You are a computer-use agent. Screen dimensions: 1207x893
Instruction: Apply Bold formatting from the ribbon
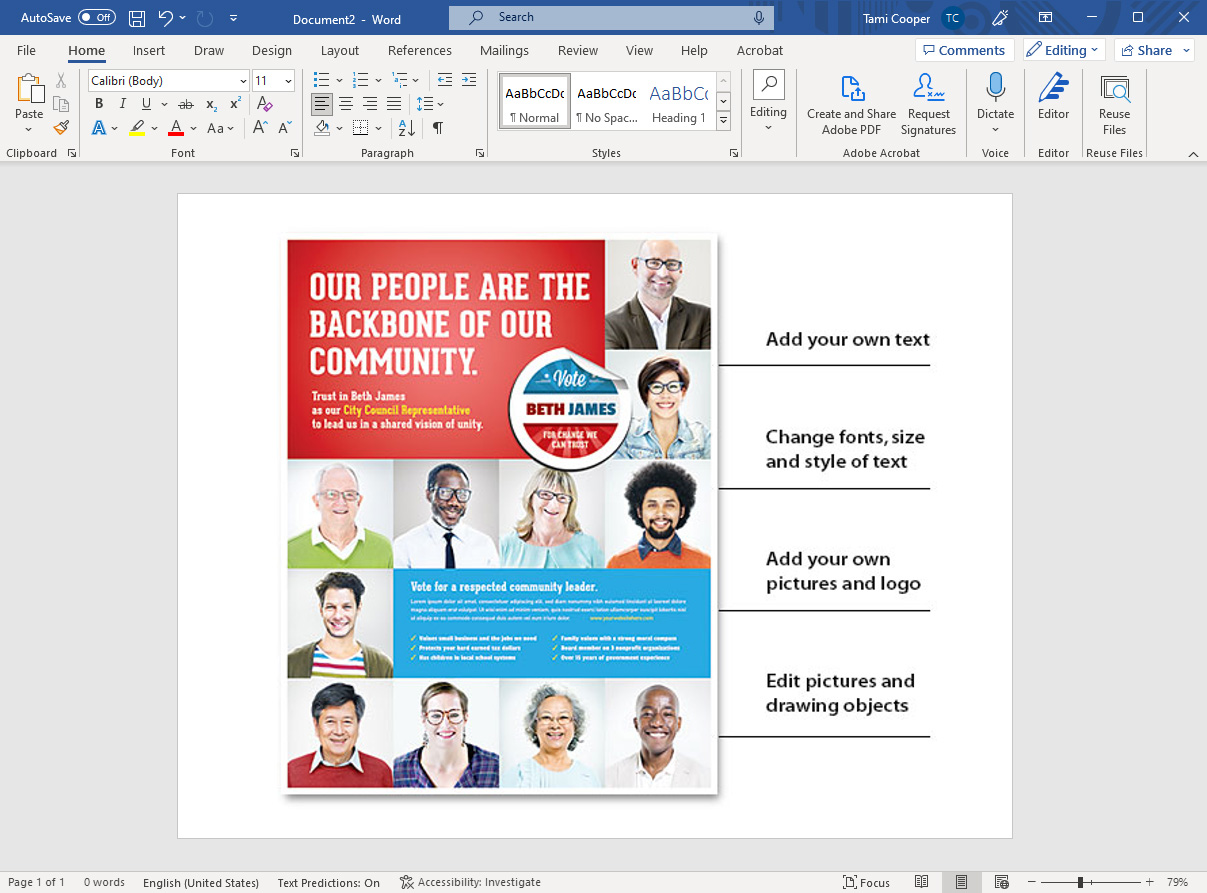[98, 103]
